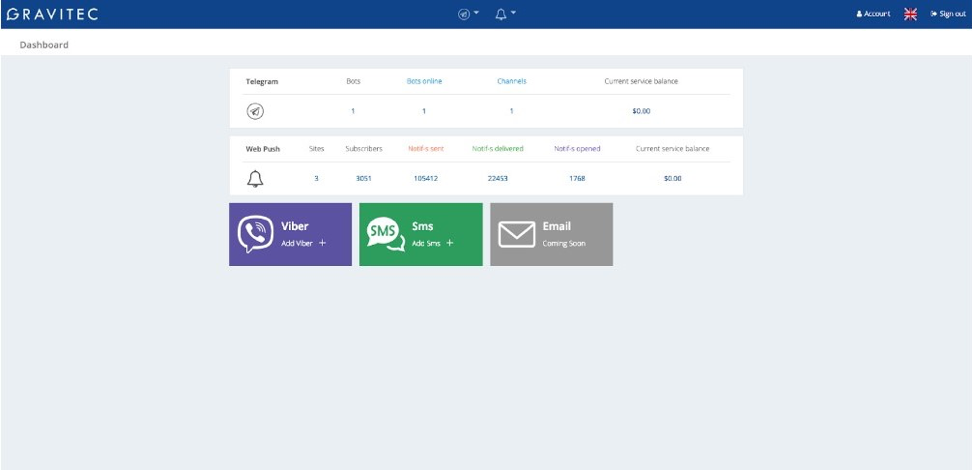
Task: Click the Email envelope icon
Action: 517,234
